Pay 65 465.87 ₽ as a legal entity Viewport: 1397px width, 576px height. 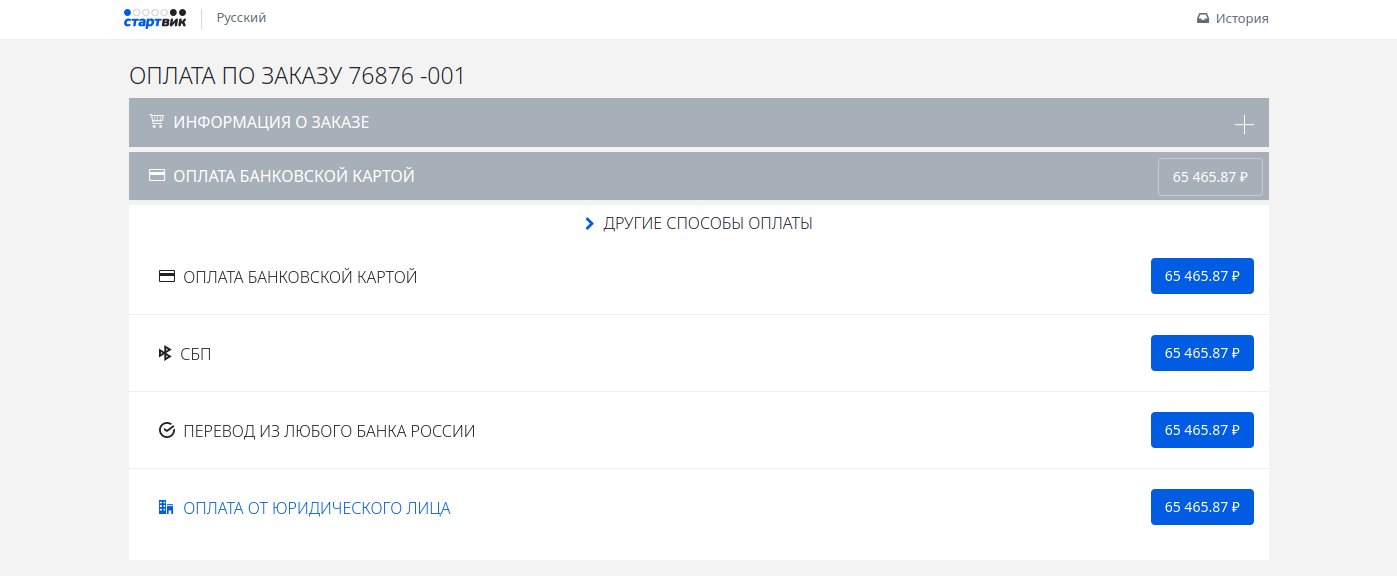(1202, 507)
